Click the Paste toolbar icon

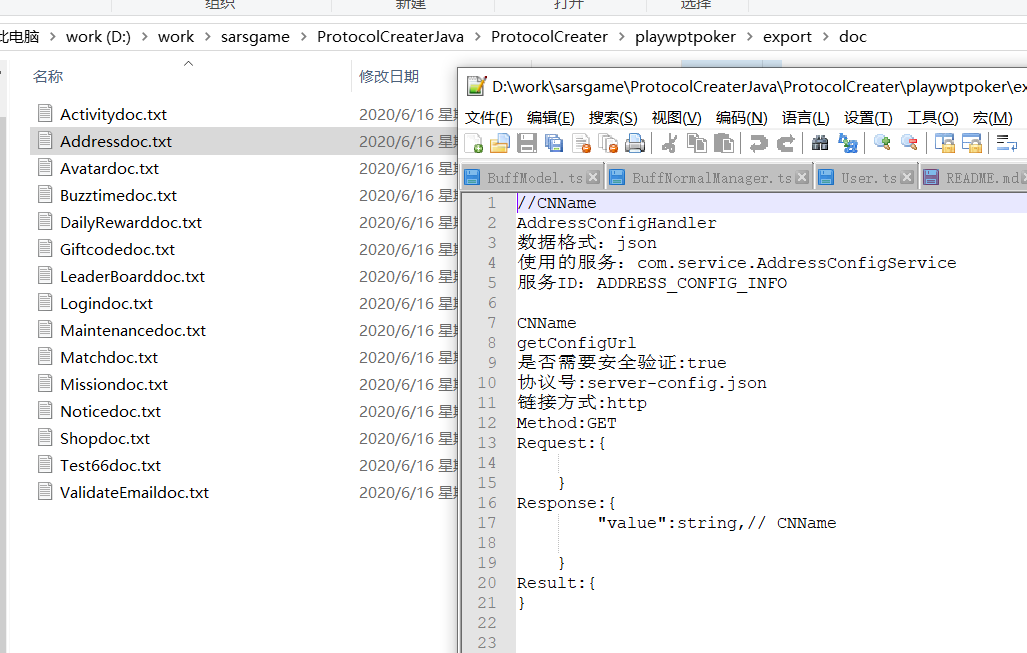tap(724, 143)
